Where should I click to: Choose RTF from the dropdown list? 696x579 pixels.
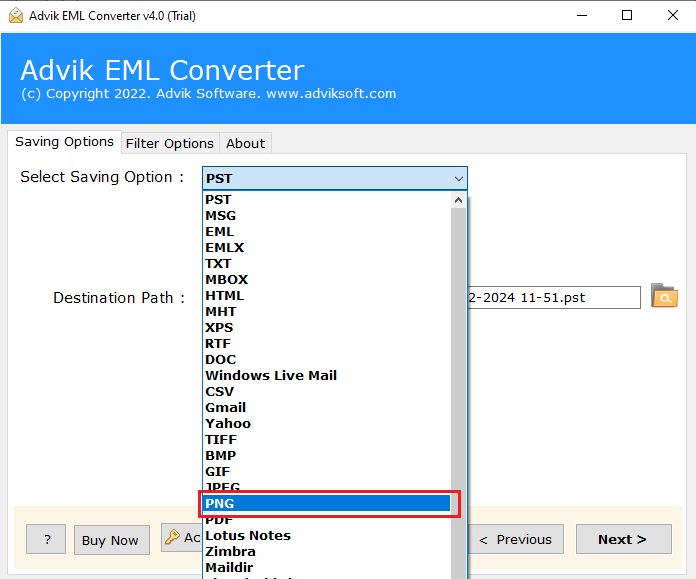327,344
